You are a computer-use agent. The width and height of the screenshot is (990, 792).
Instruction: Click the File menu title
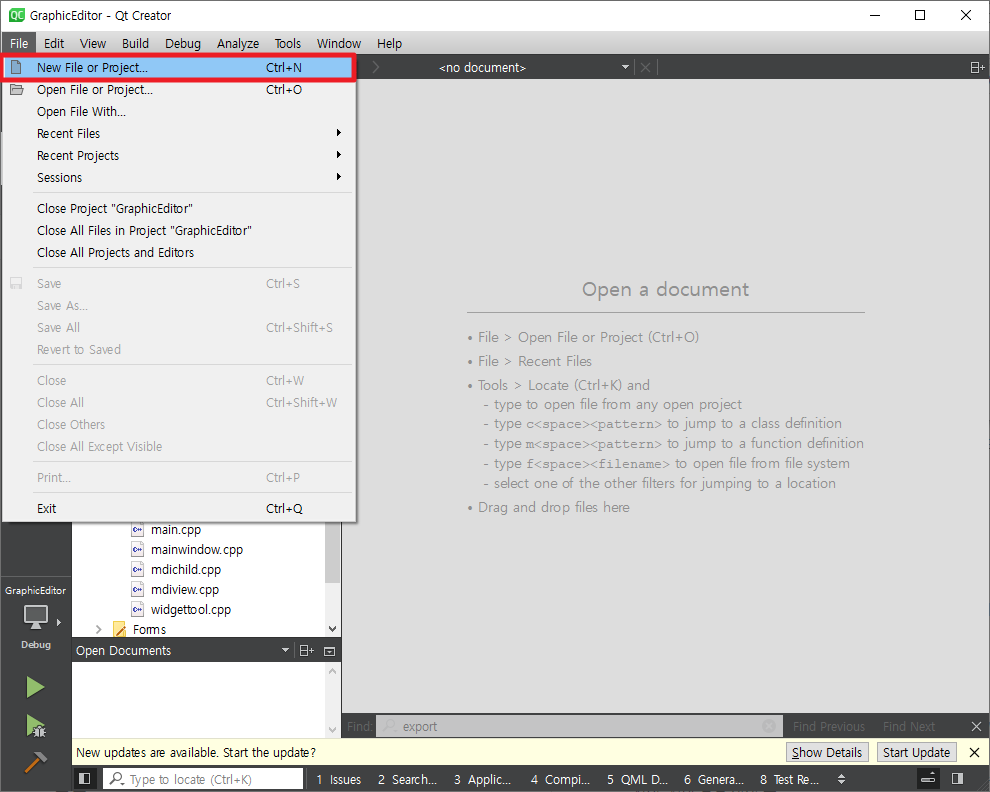[x=19, y=44]
